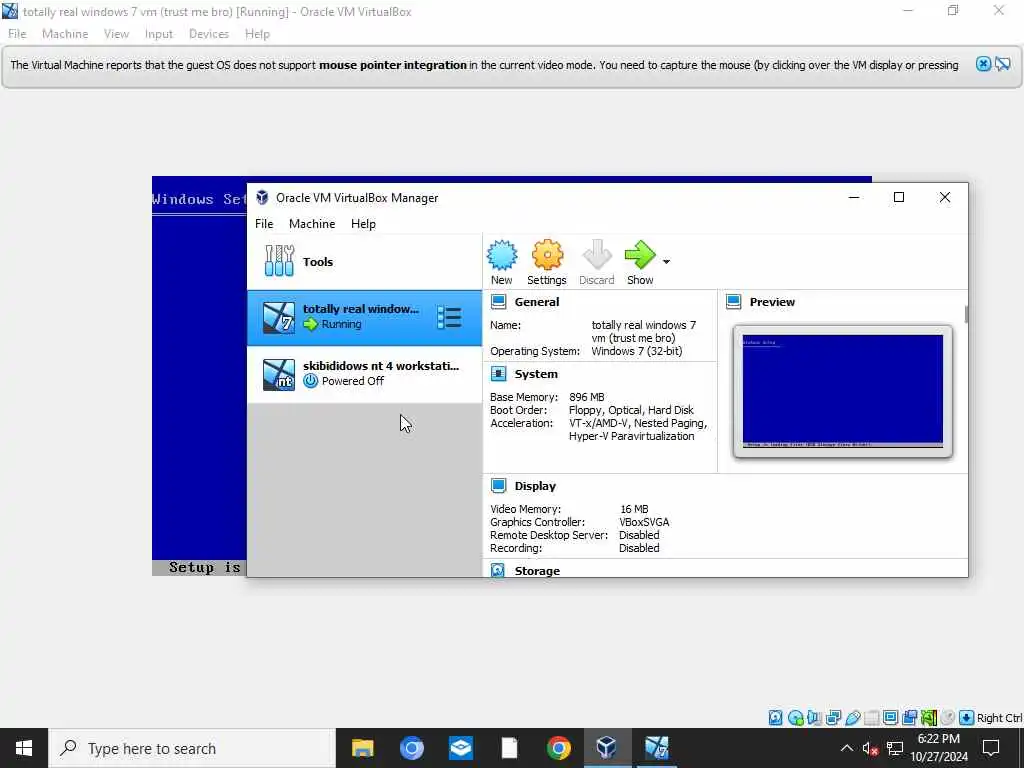The width and height of the screenshot is (1024, 768).
Task: Click 'Windows 7 (32-bit)' operating system value
Action: (x=637, y=351)
